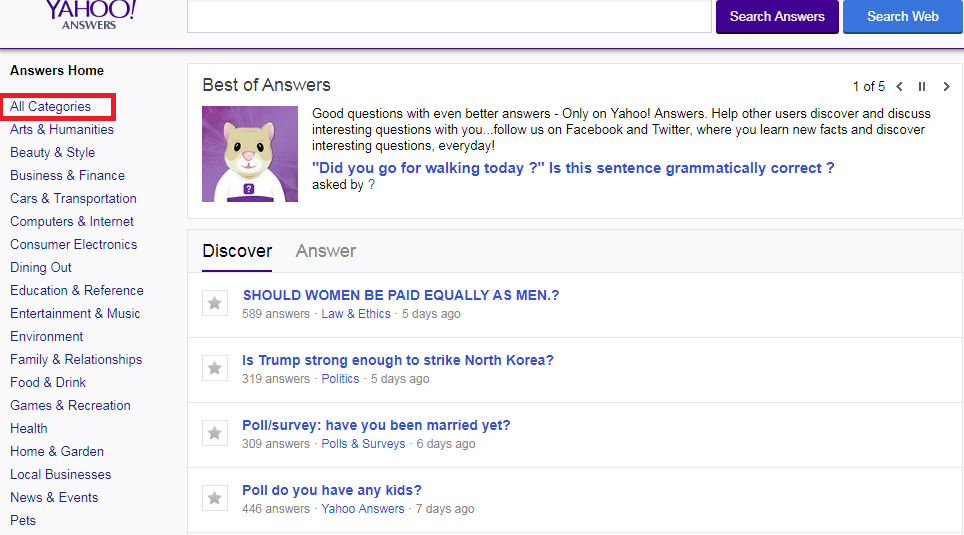Image resolution: width=964 pixels, height=535 pixels.
Task: Open Consumer Electronics category
Action: click(73, 244)
